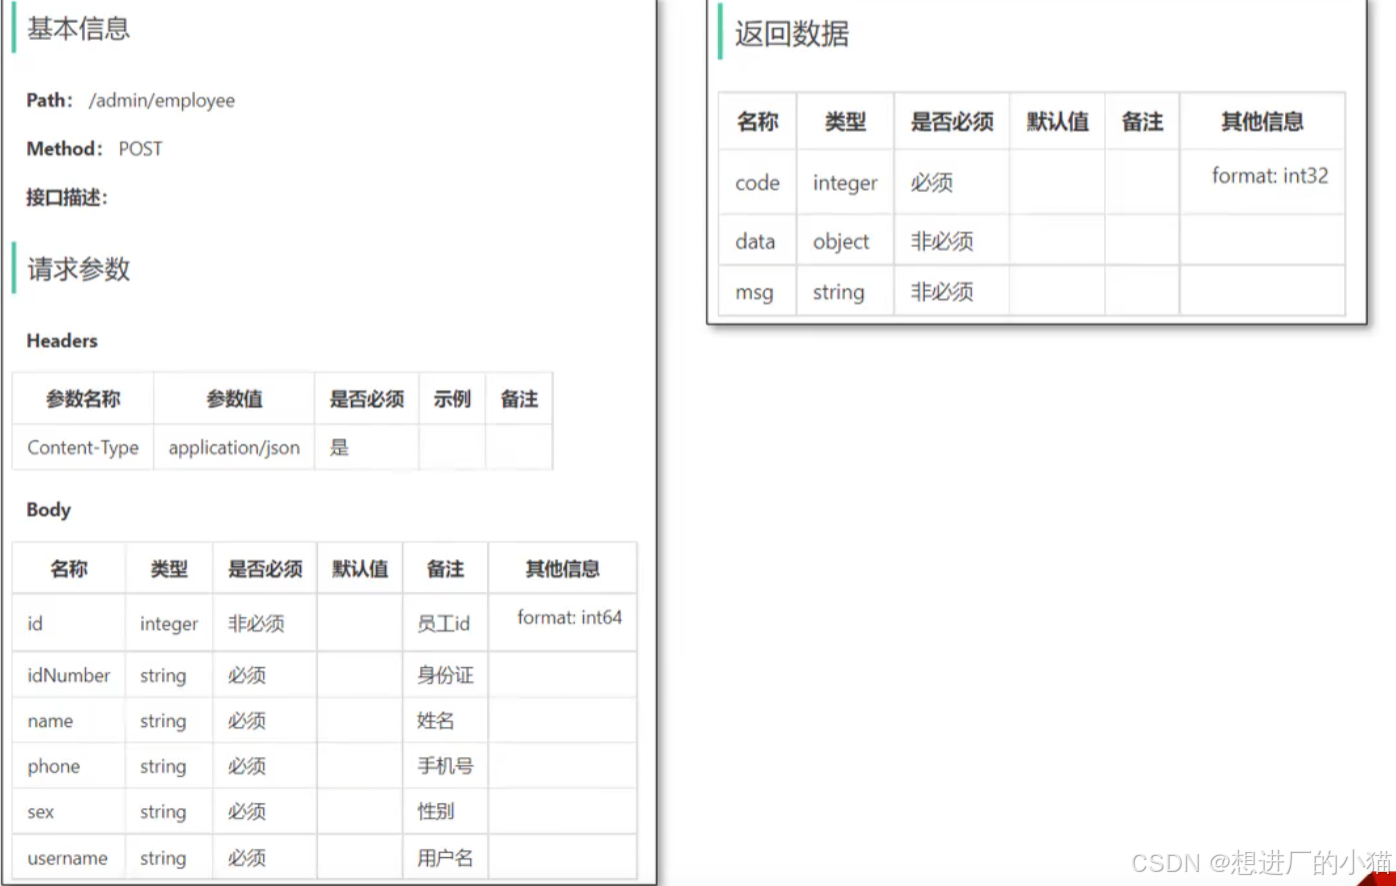Click 其他信息 header in the 返回数据 table
The width and height of the screenshot is (1396, 886).
[1262, 122]
